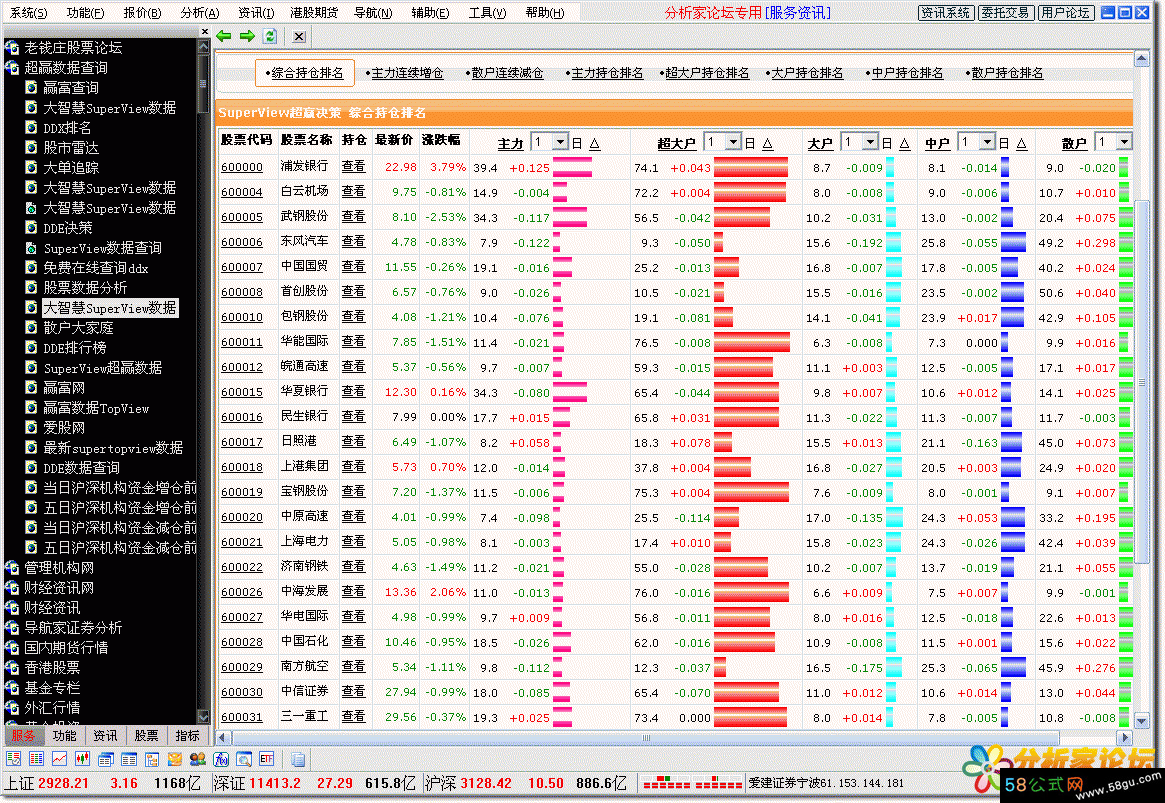Click the magnifier search icon
Viewport: 1165px width, 803px height.
coord(244,758)
